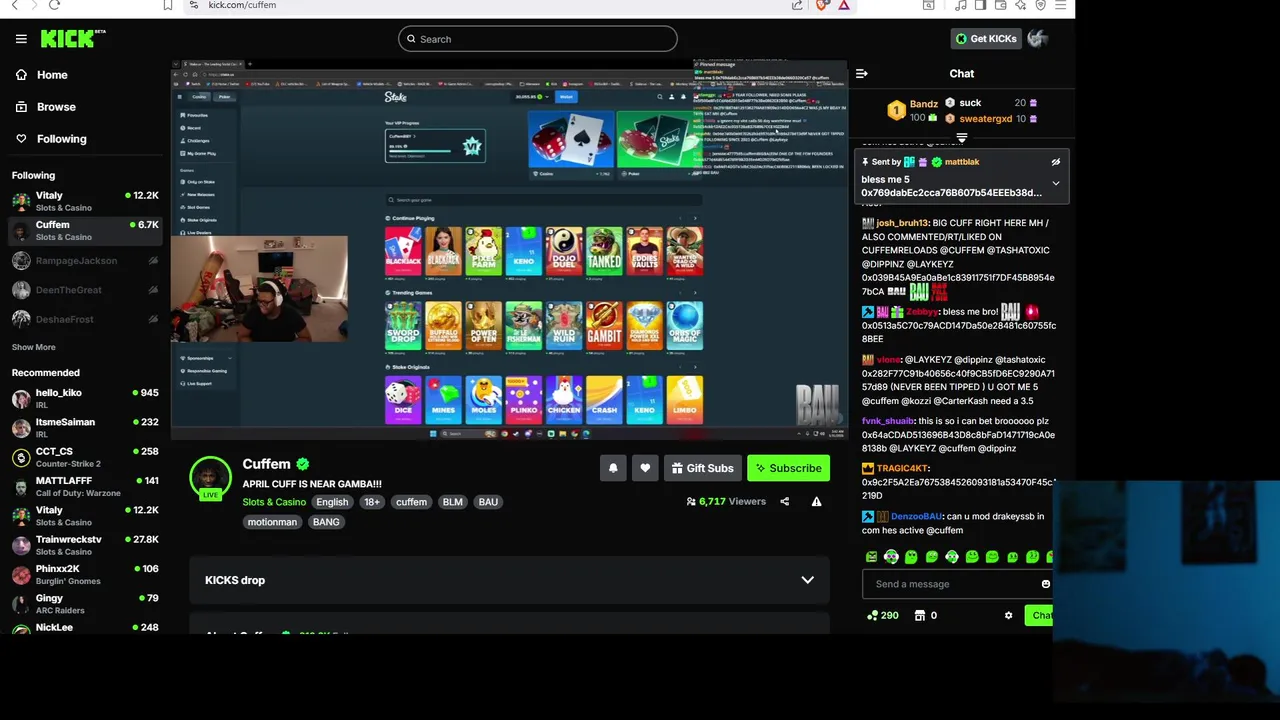1280x720 pixels.
Task: Open RampageJackson offline channel
Action: pyautogui.click(x=85, y=261)
